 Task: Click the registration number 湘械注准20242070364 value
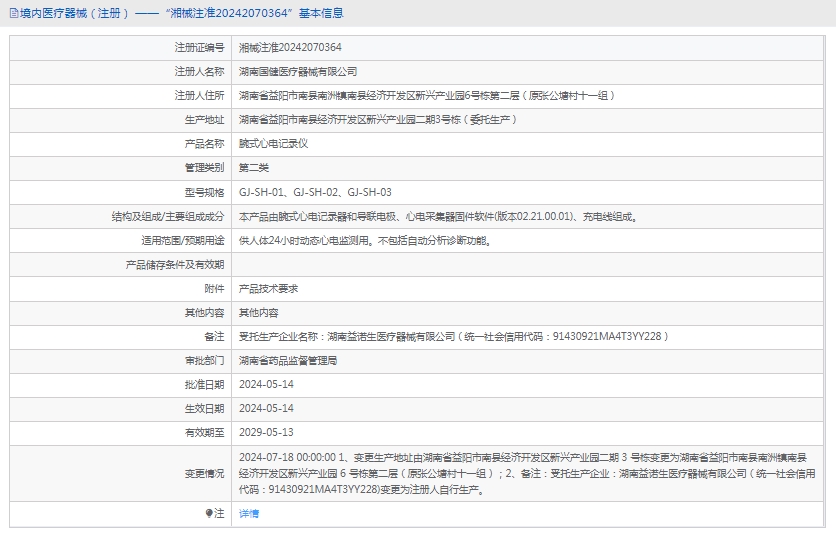[290, 47]
